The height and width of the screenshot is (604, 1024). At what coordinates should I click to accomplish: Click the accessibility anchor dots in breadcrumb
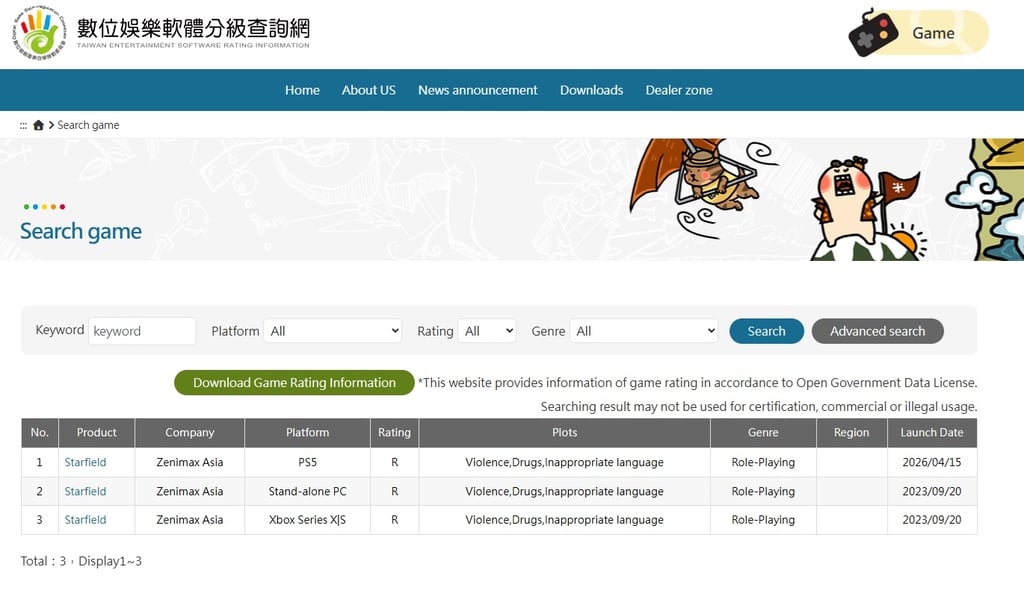coord(24,125)
